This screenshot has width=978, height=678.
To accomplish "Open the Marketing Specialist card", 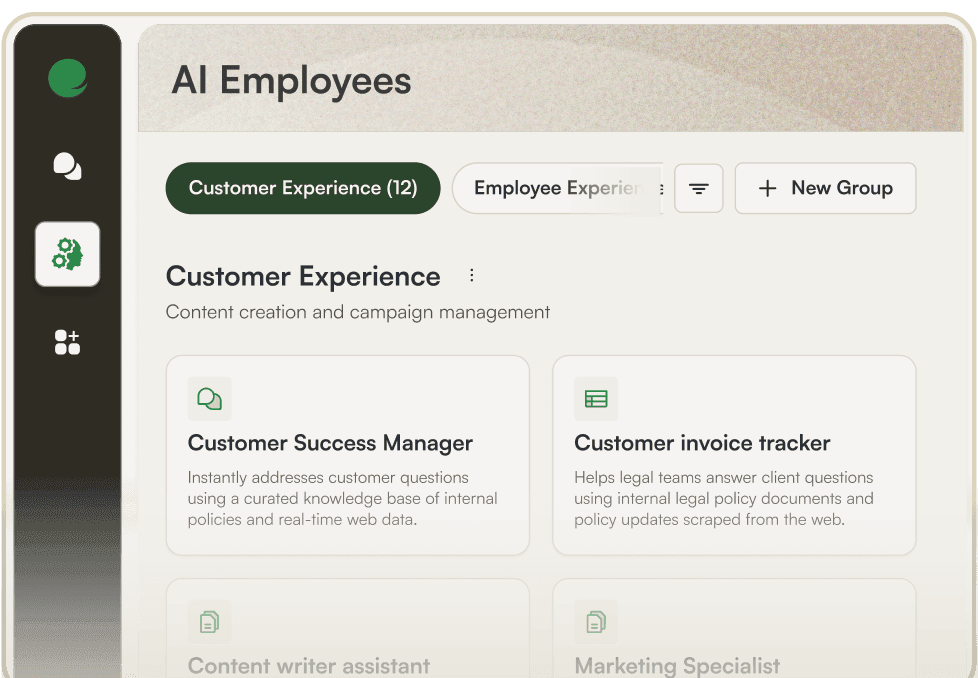I will 734,629.
